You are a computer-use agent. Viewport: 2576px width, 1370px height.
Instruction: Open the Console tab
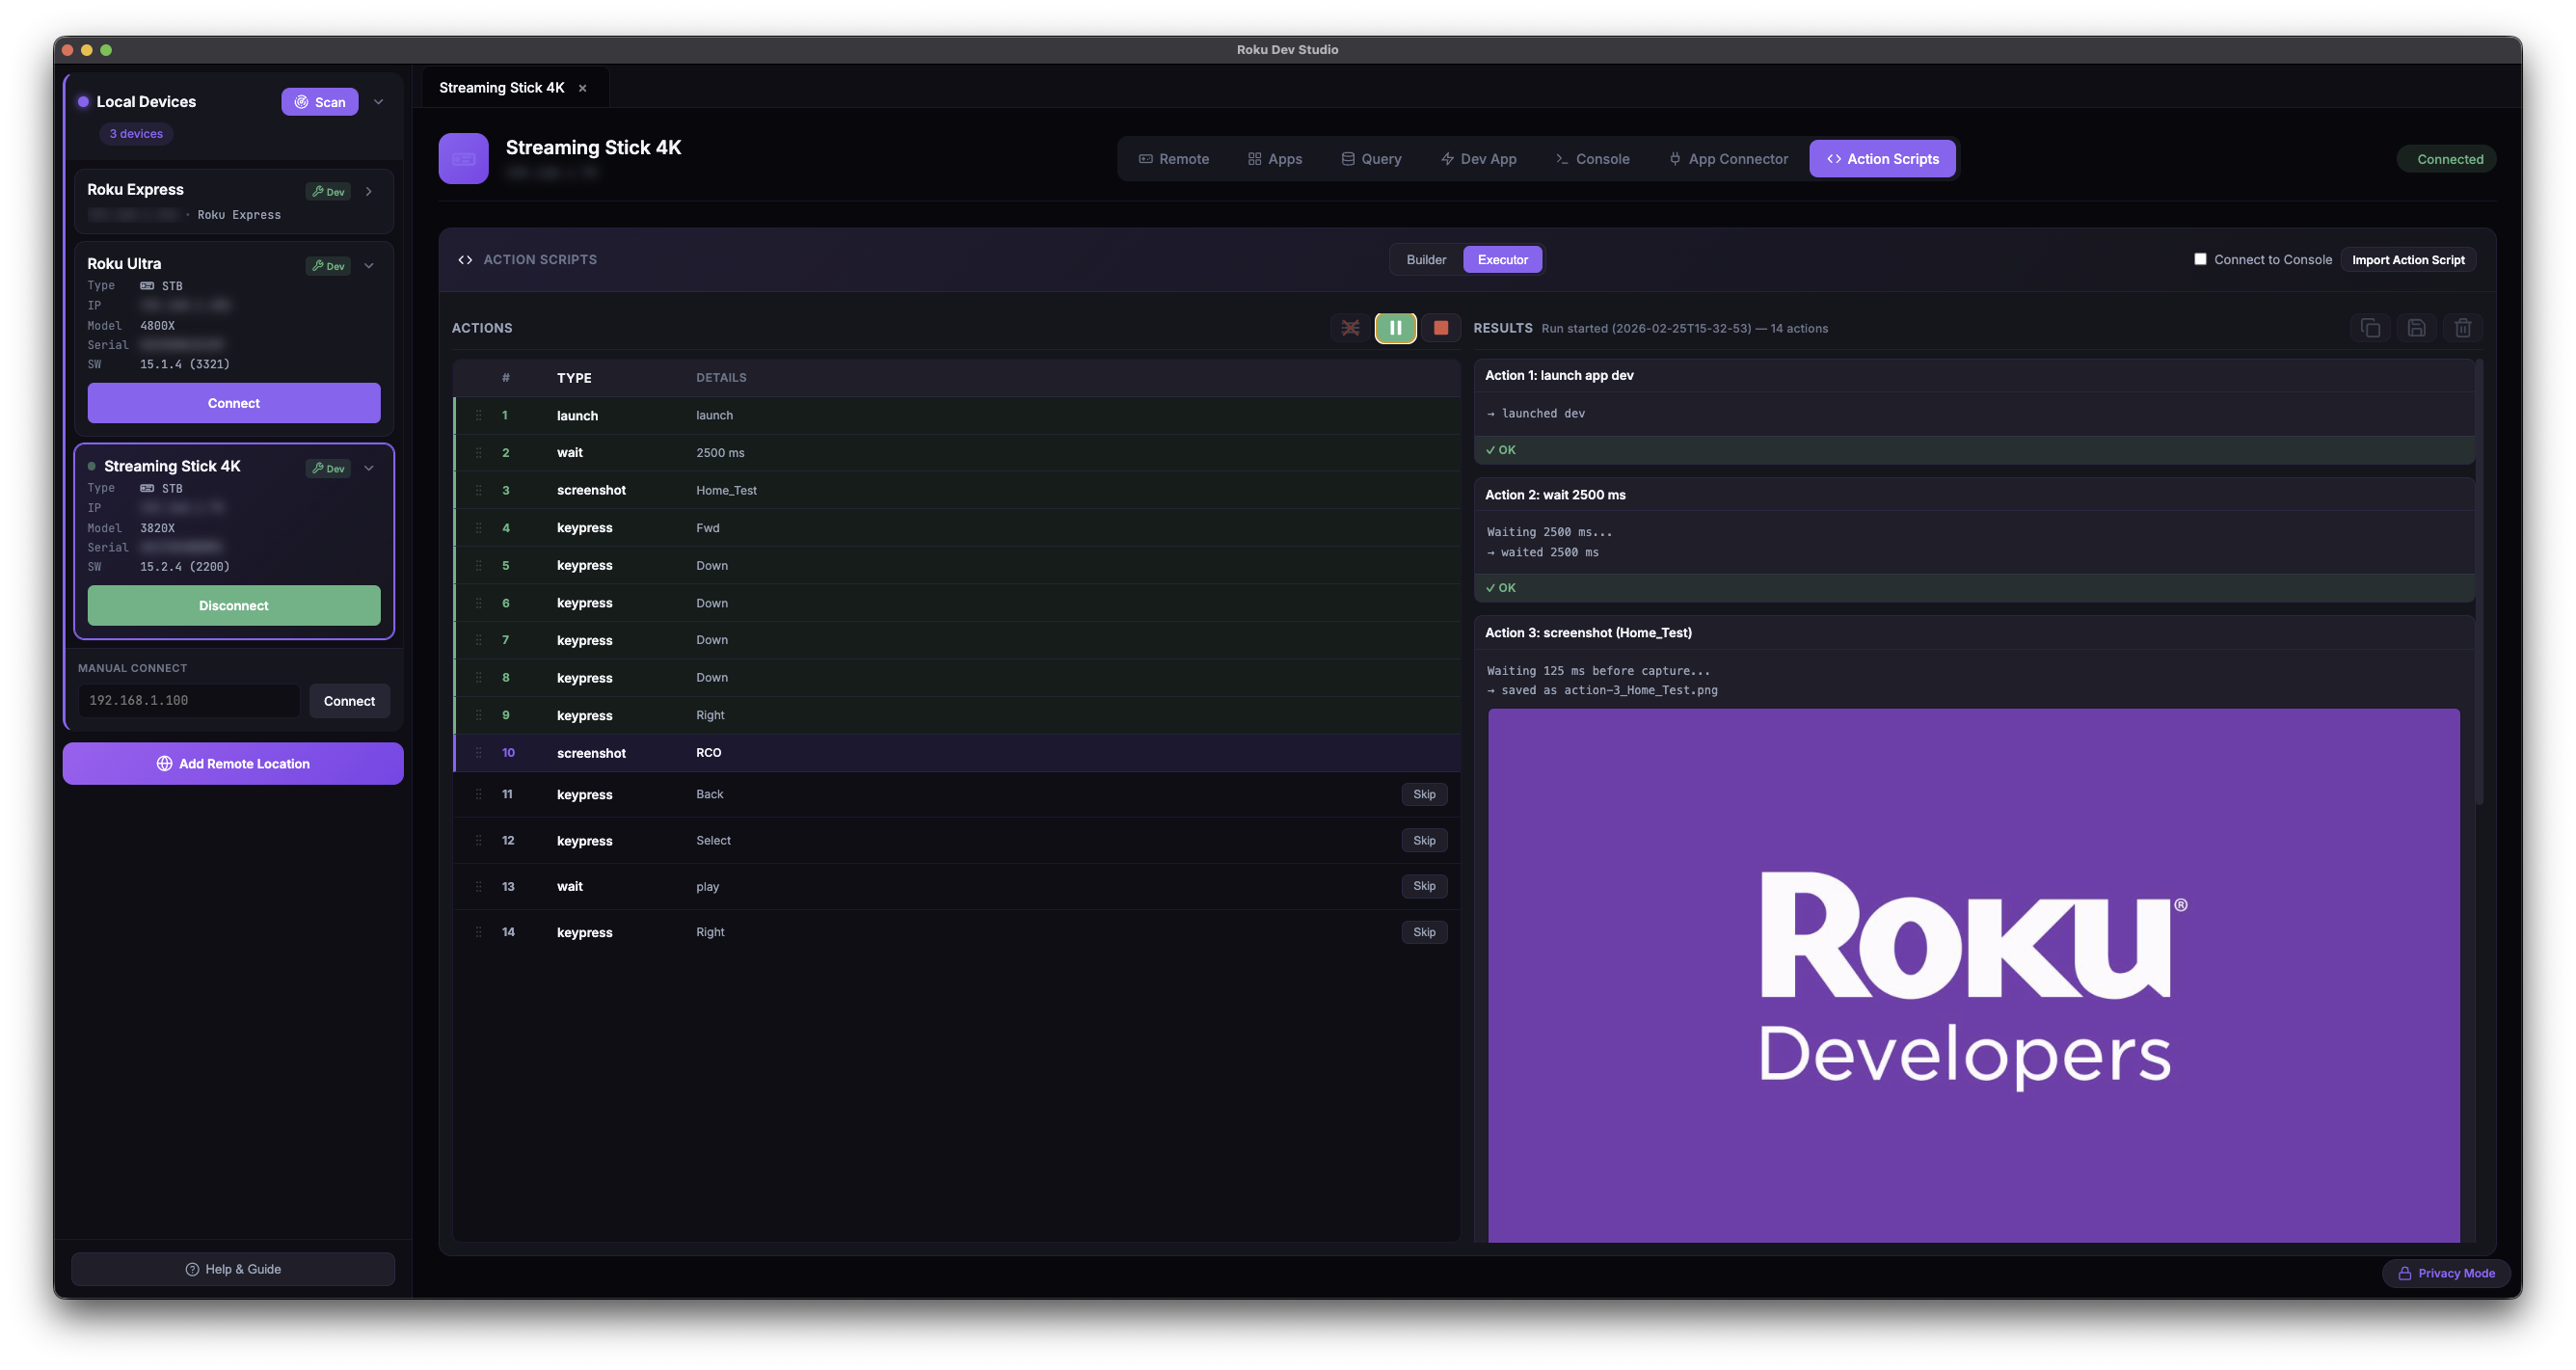click(1592, 159)
